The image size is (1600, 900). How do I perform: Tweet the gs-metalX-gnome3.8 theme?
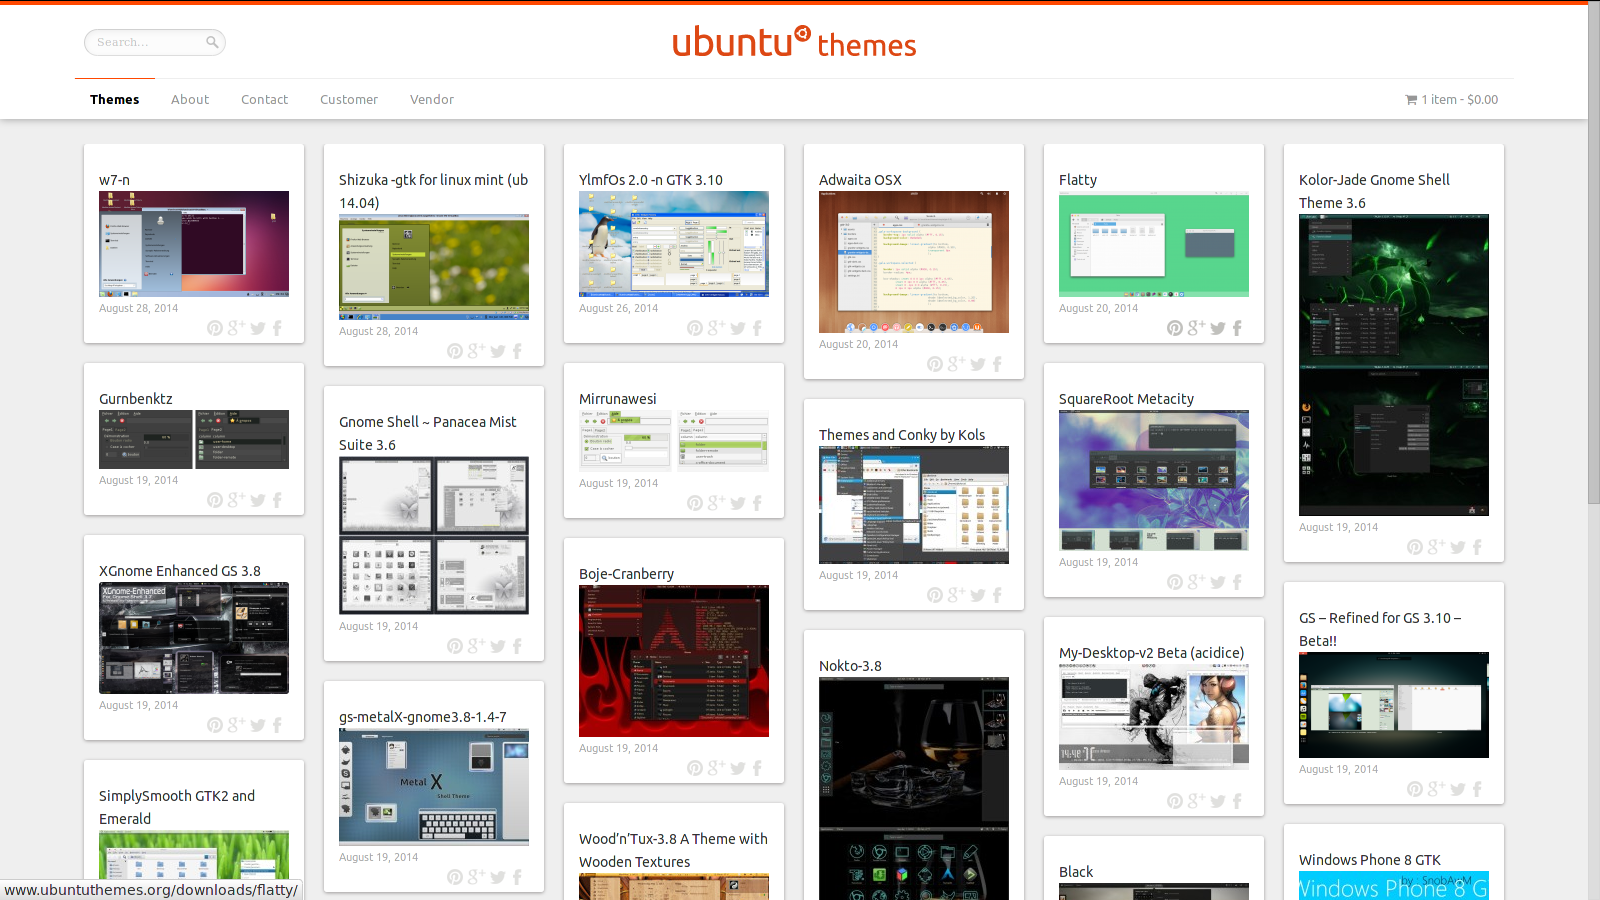[498, 877]
